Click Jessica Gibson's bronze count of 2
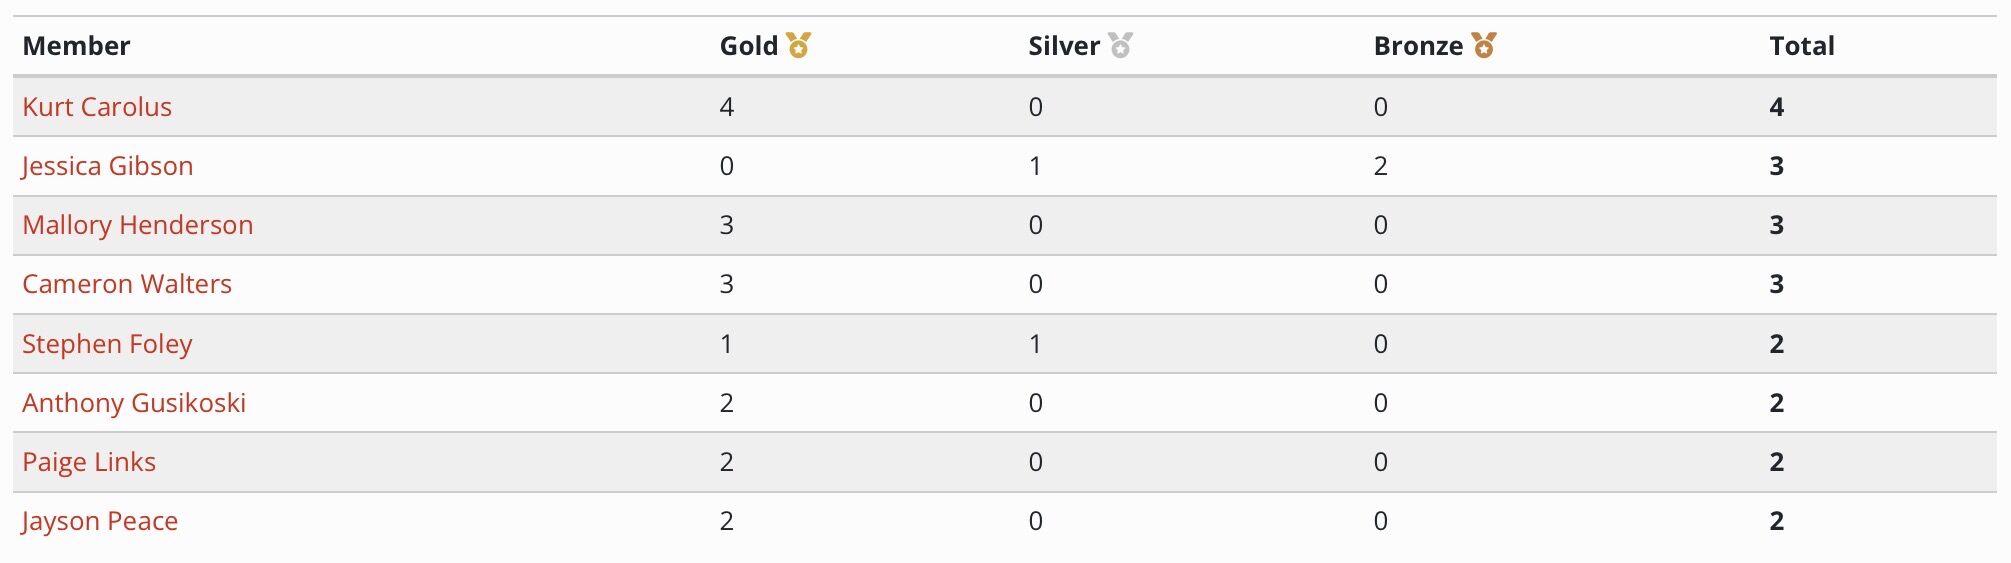This screenshot has width=2011, height=563. pos(1381,166)
